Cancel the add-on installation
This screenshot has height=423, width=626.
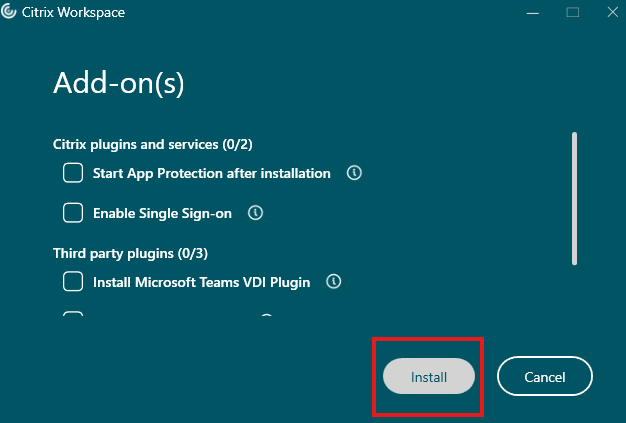click(x=545, y=377)
